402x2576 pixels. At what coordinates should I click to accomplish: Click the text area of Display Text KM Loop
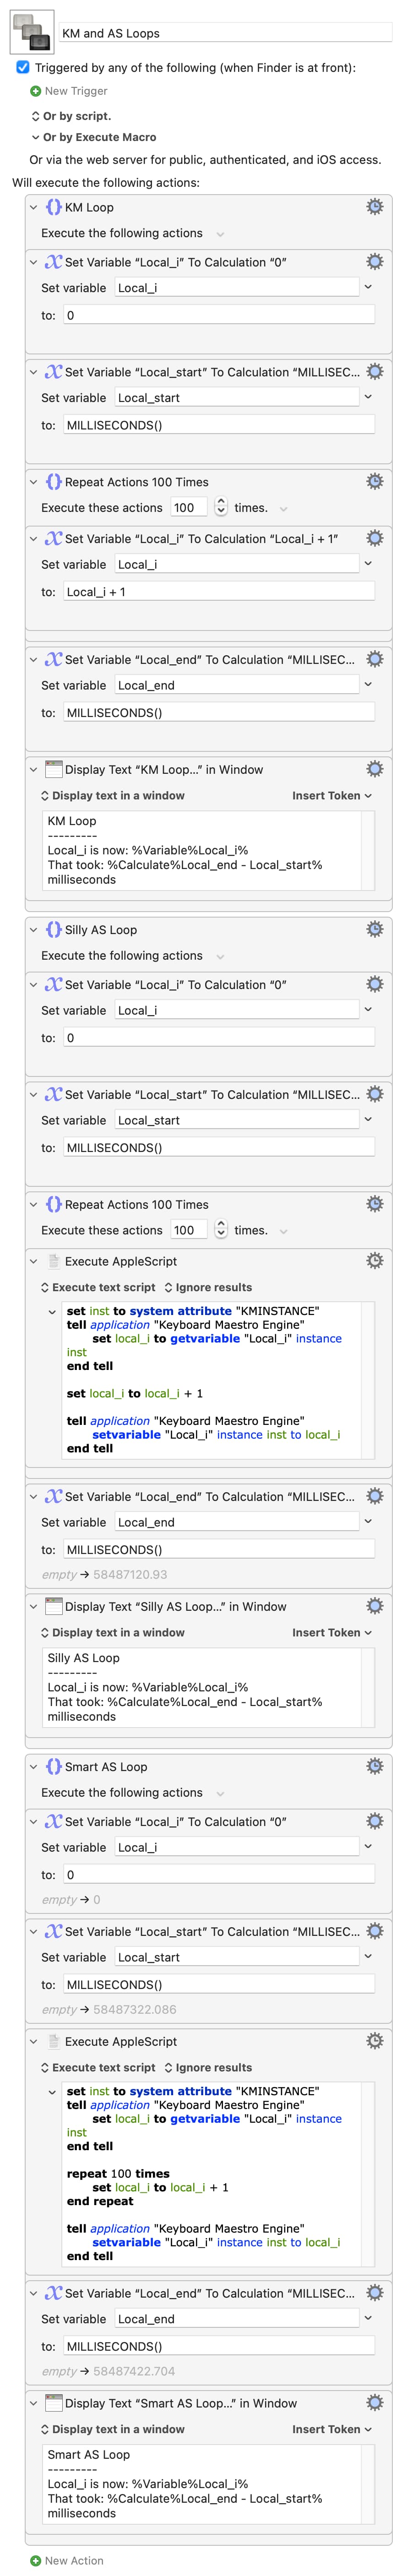203,850
